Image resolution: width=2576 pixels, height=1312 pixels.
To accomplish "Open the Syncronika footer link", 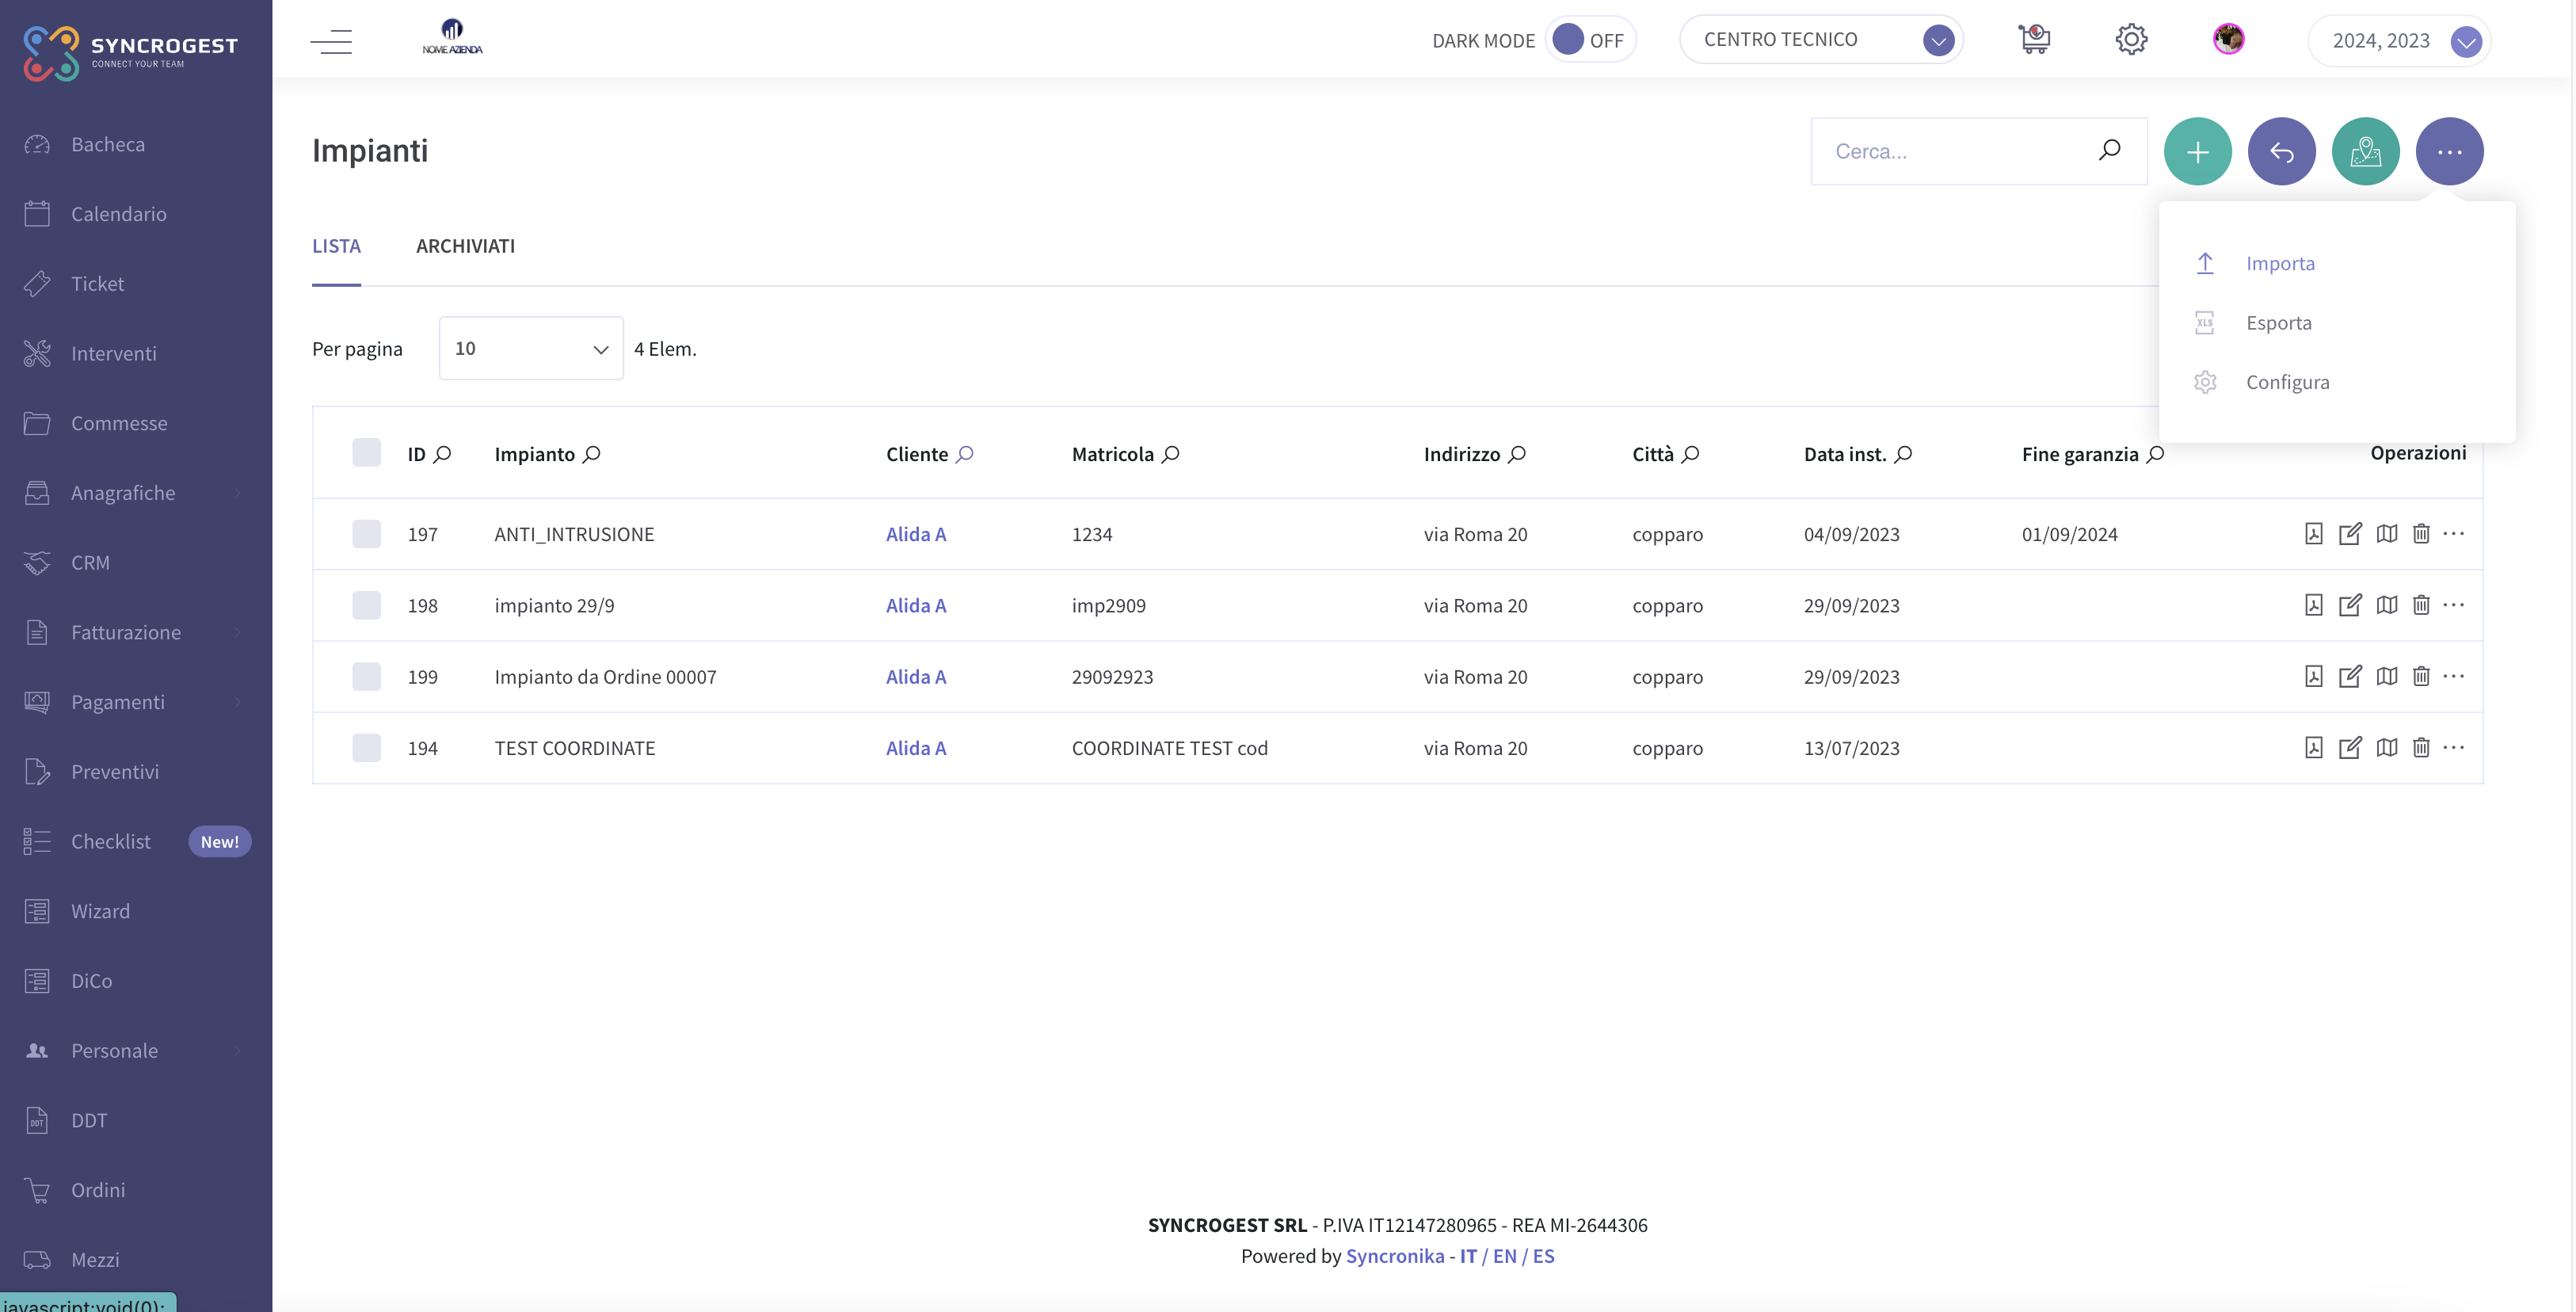I will (x=1394, y=1256).
